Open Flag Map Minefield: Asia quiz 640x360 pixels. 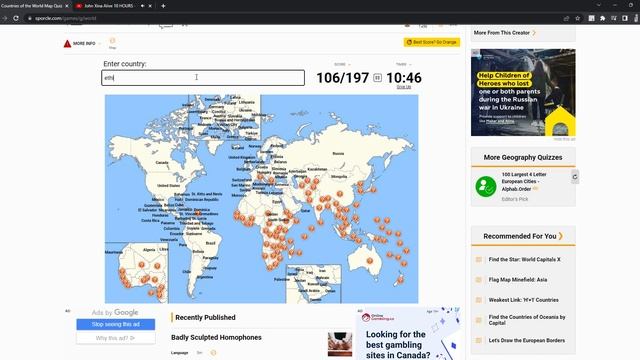pos(518,280)
